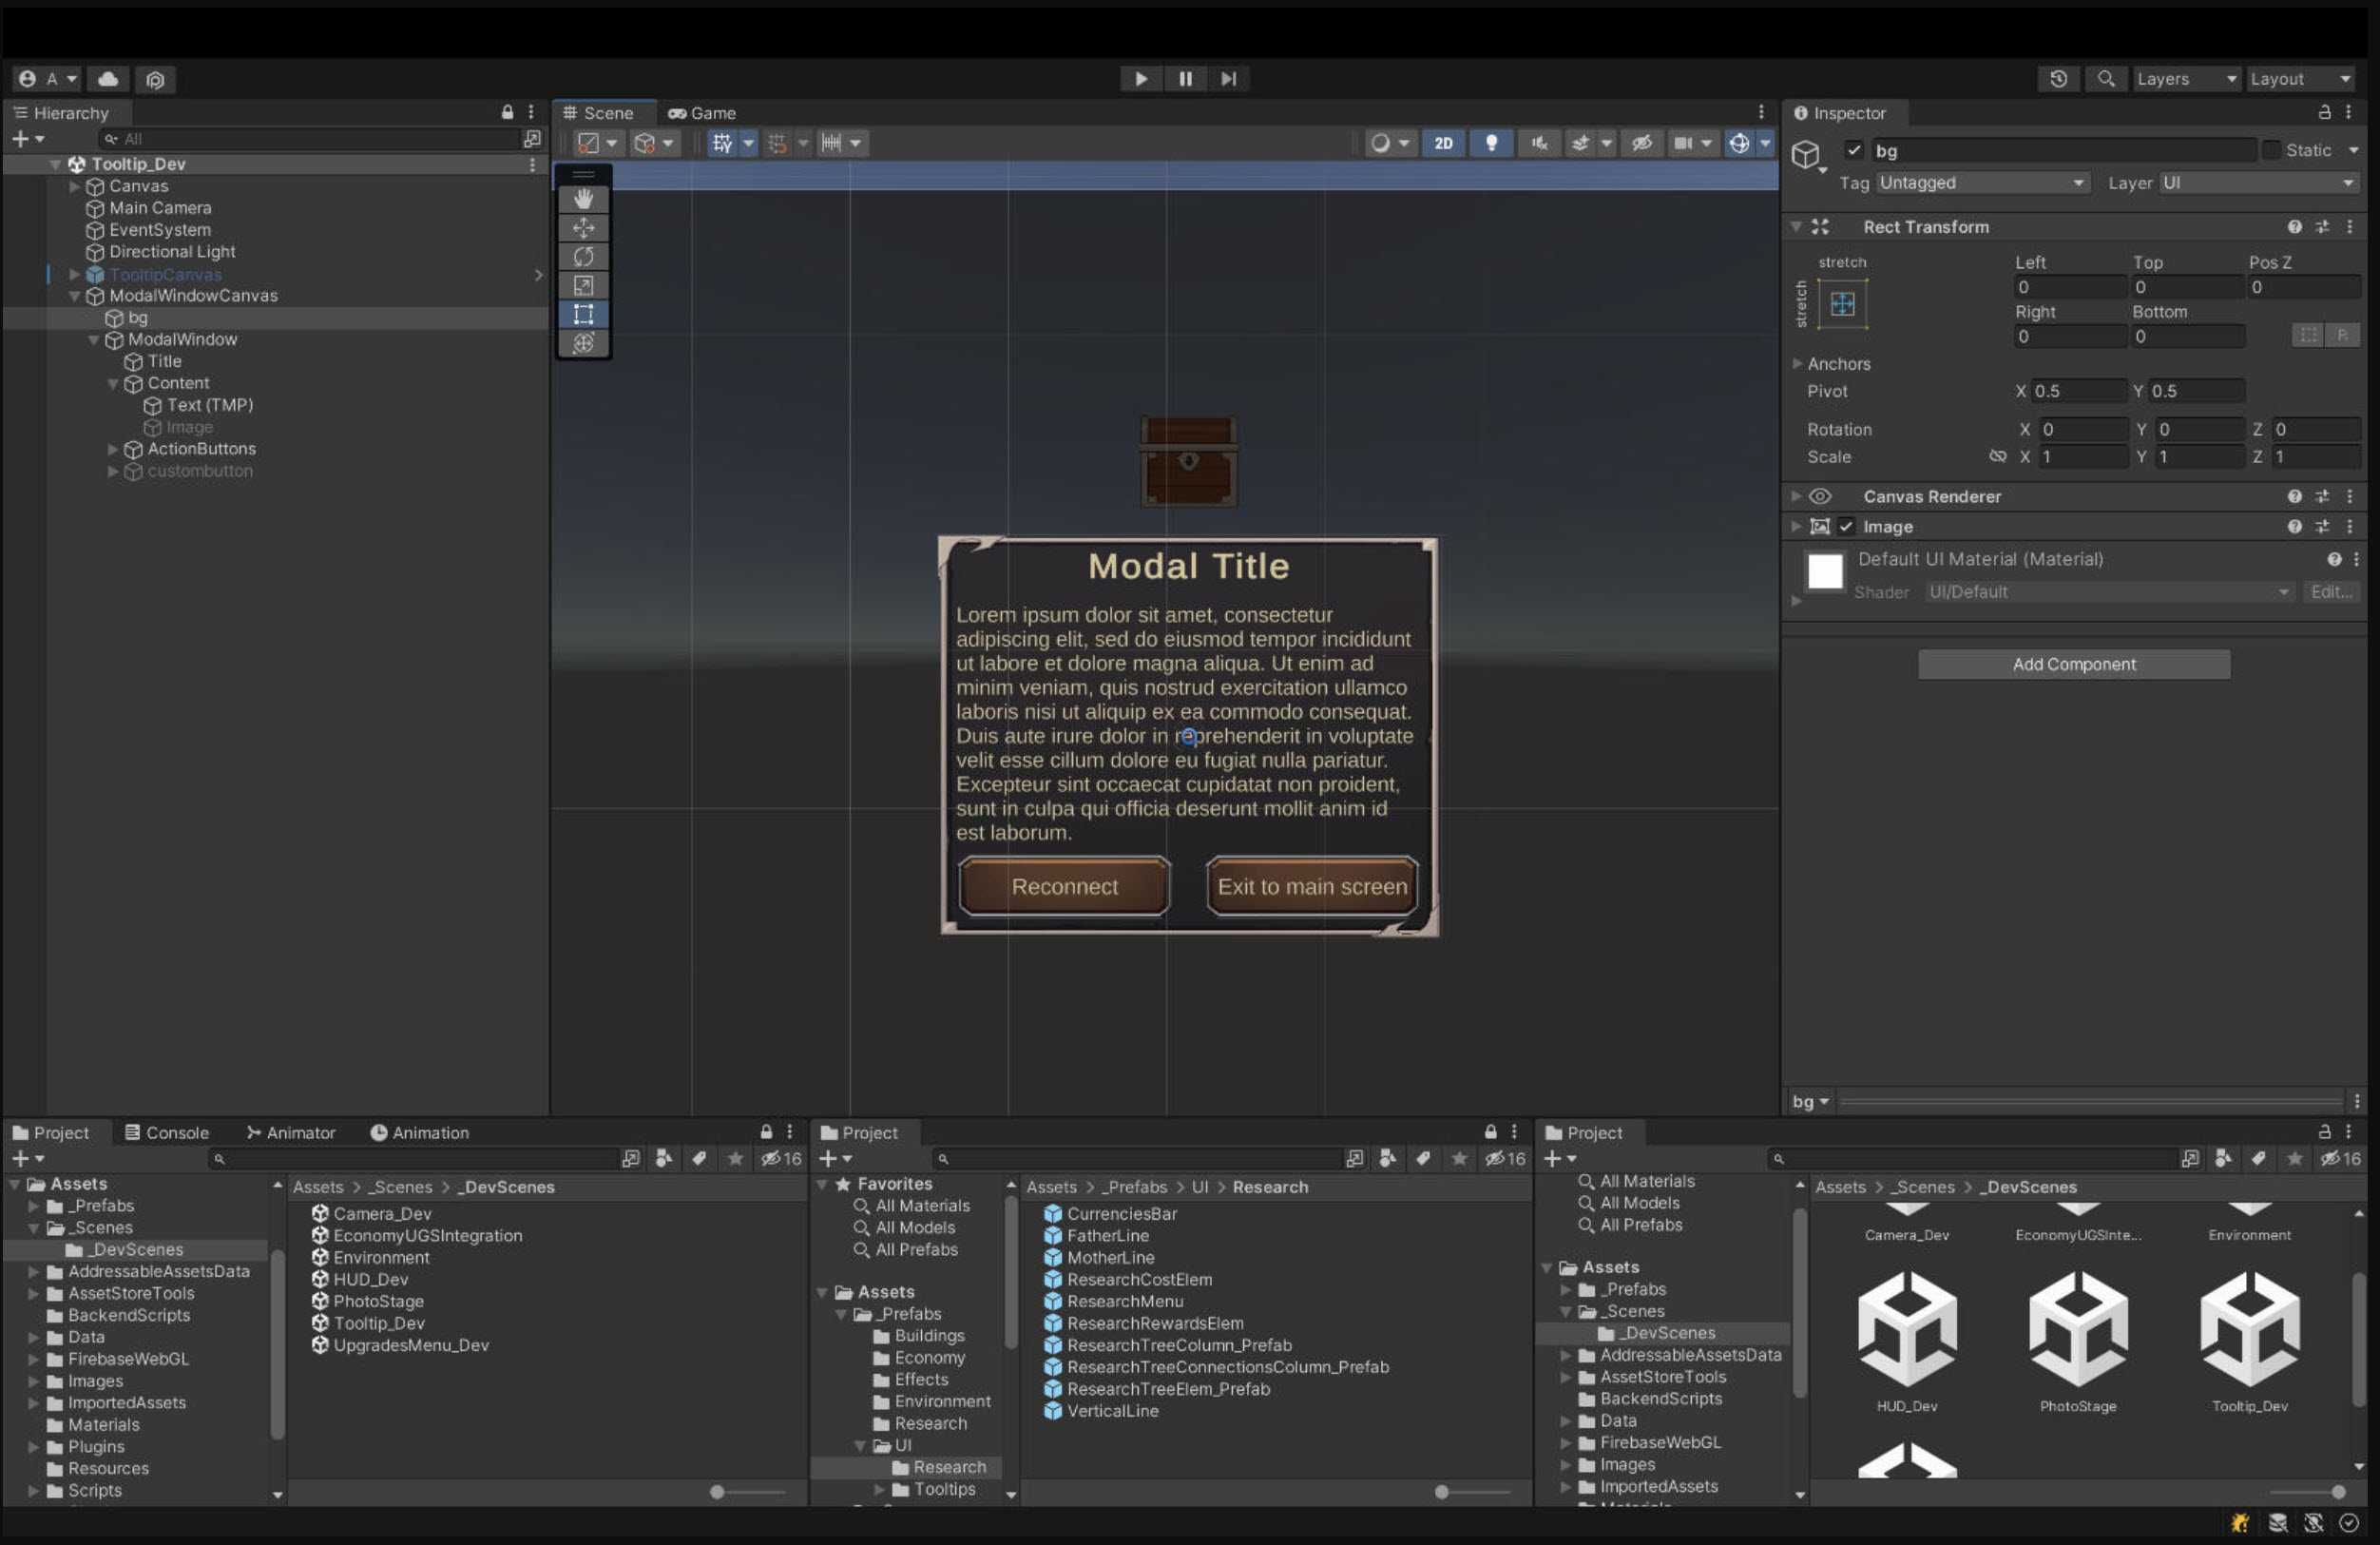Image resolution: width=2380 pixels, height=1545 pixels.
Task: Click the object name field showing bg
Action: coord(2063,150)
